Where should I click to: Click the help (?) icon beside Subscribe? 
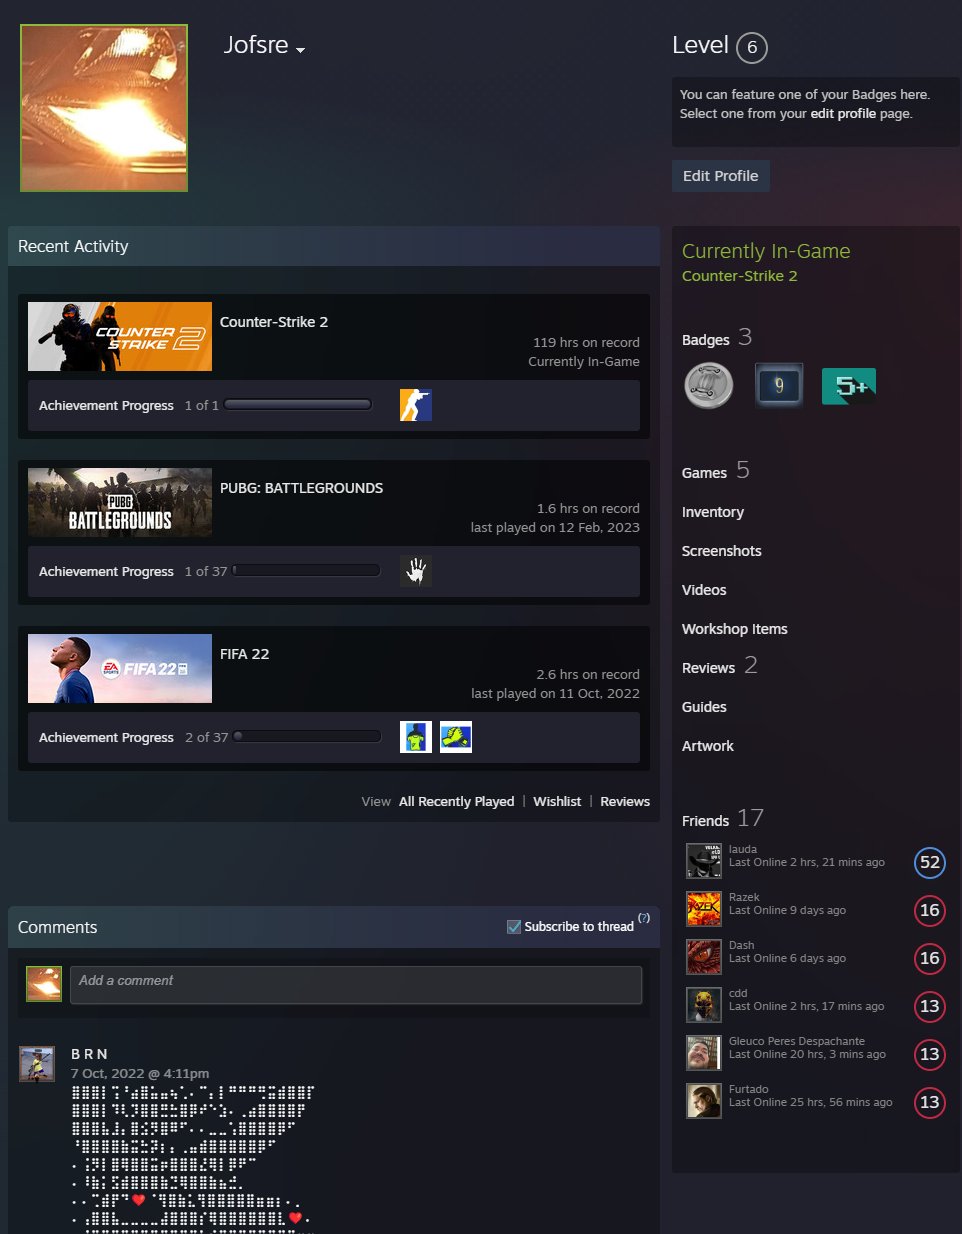[x=644, y=918]
